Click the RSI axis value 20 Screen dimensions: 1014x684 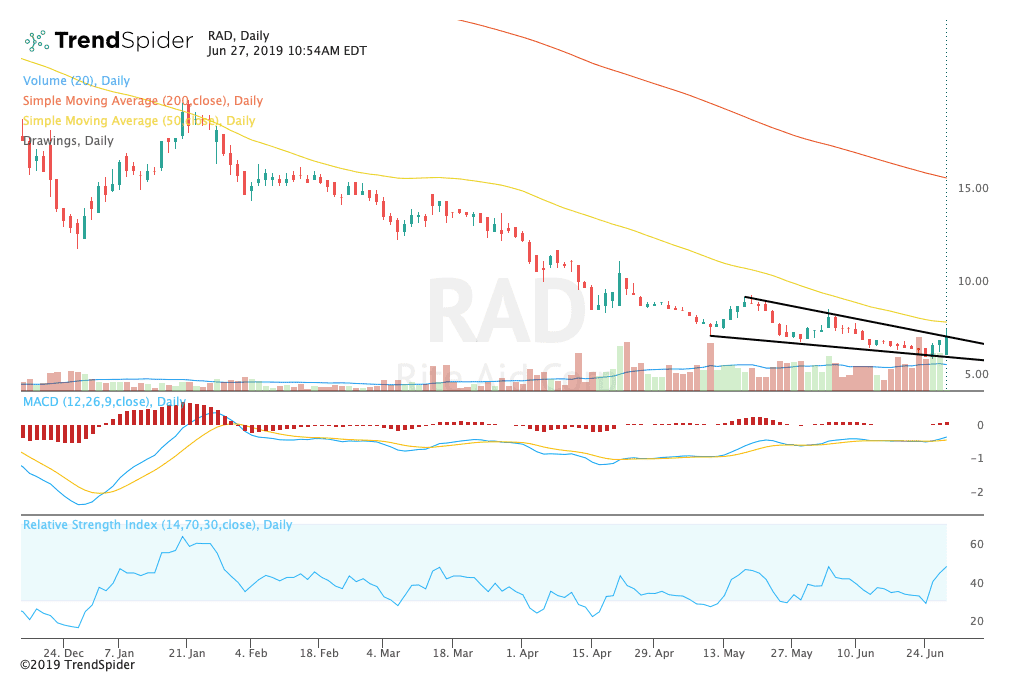click(977, 621)
